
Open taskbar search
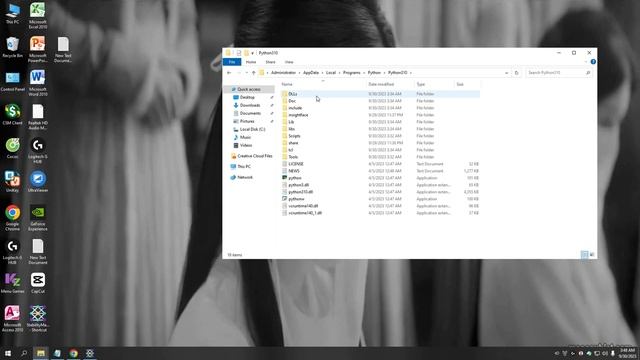pos(24,353)
